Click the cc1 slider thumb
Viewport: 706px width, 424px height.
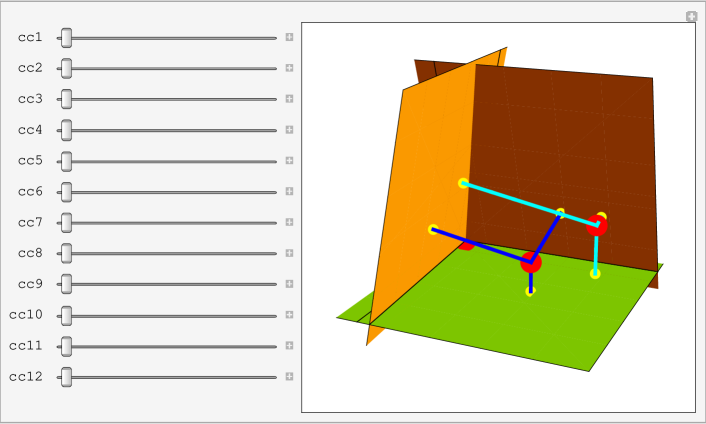(66, 38)
